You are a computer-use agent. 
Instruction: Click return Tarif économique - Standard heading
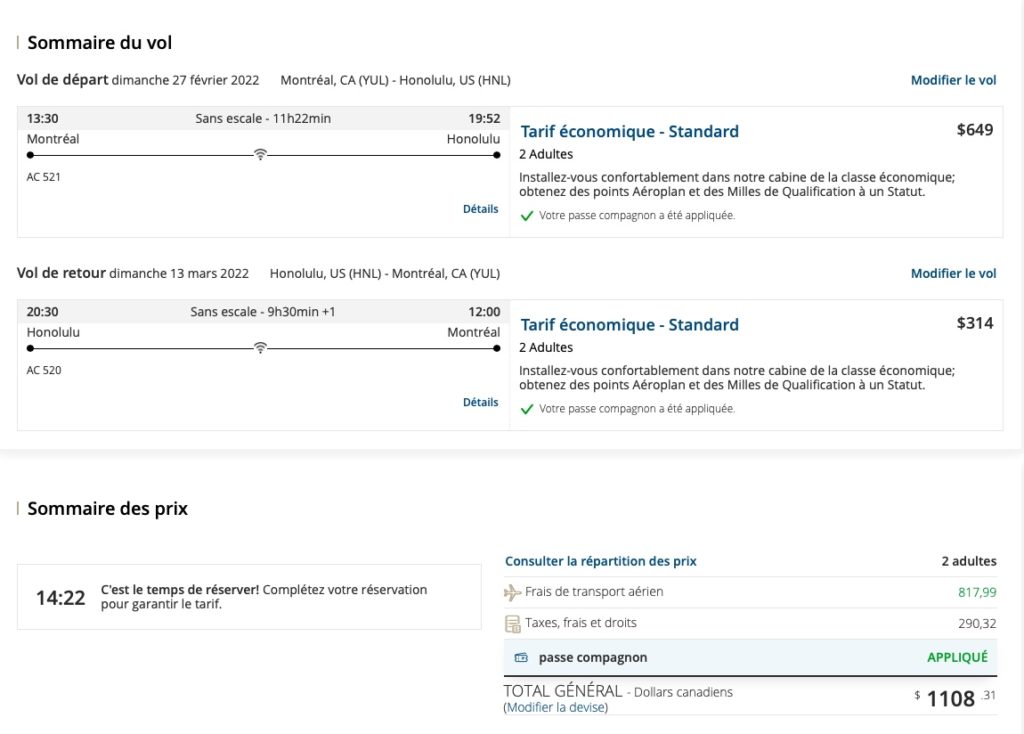coord(629,324)
